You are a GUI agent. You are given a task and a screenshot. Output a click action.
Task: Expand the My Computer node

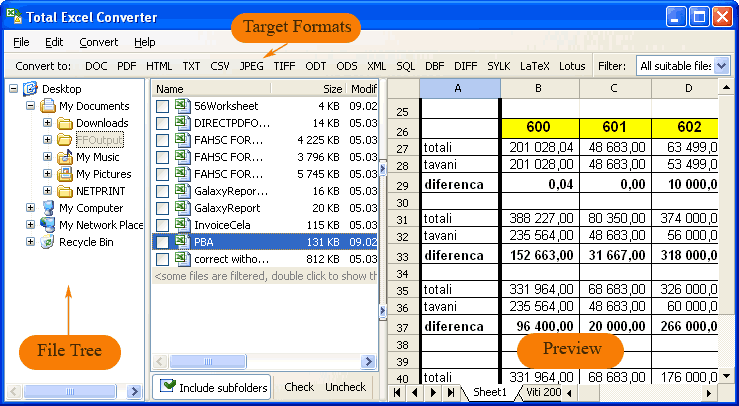[31, 207]
